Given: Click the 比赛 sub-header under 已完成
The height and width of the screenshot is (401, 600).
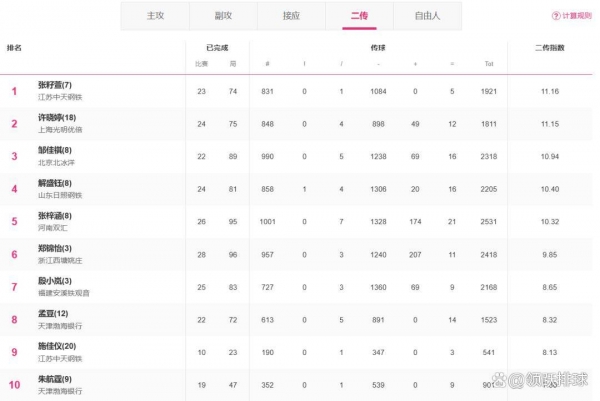Looking at the screenshot, I should pos(201,64).
